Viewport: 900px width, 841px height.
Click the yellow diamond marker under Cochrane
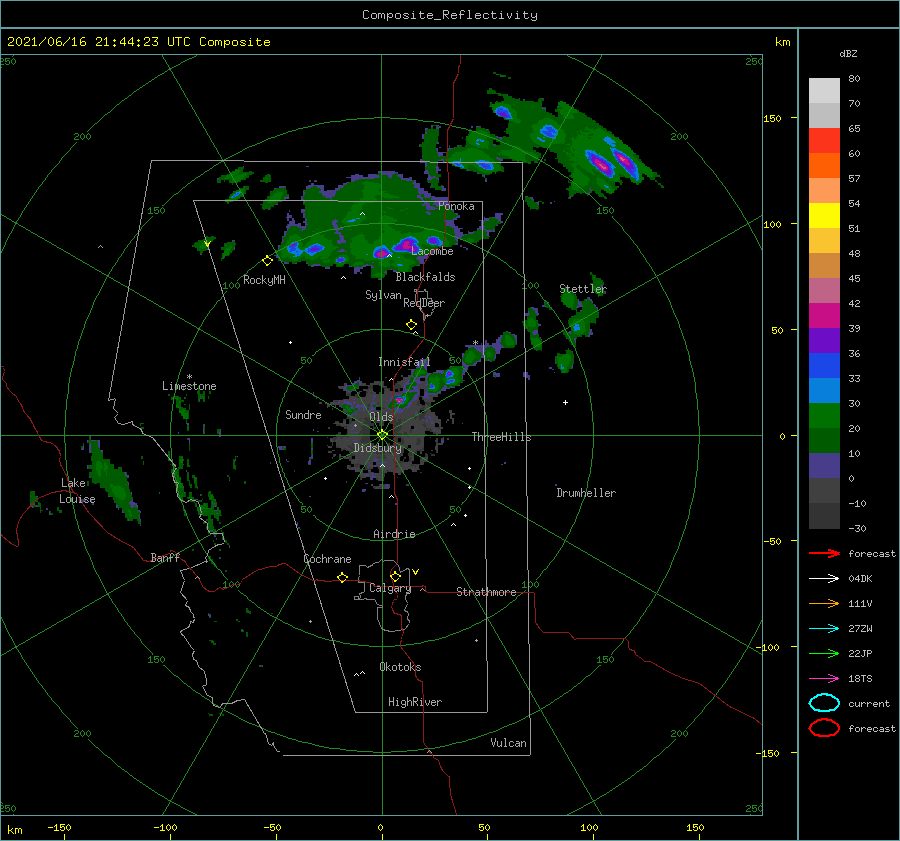click(x=342, y=577)
